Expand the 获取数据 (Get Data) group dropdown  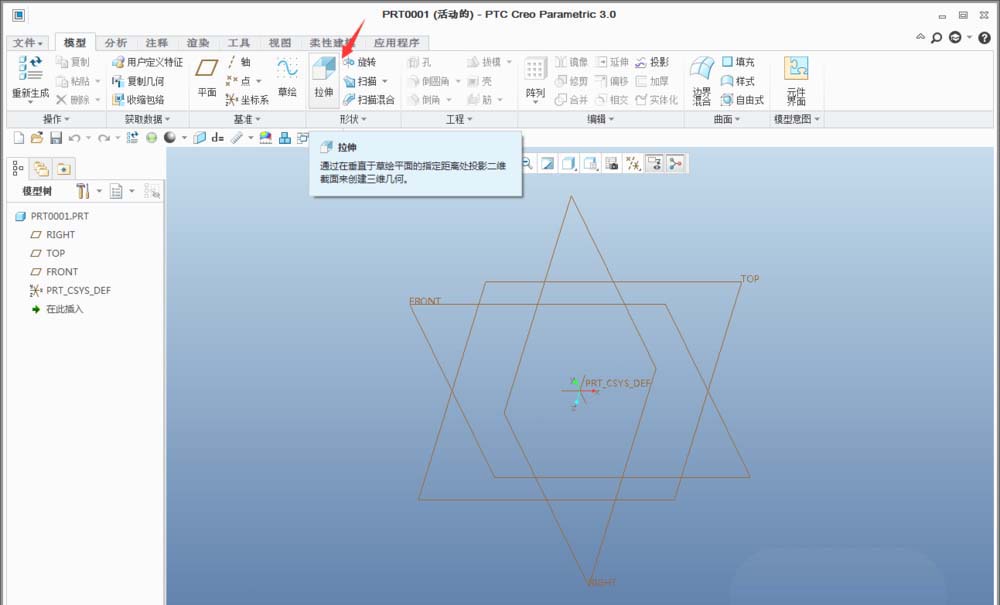click(x=147, y=119)
